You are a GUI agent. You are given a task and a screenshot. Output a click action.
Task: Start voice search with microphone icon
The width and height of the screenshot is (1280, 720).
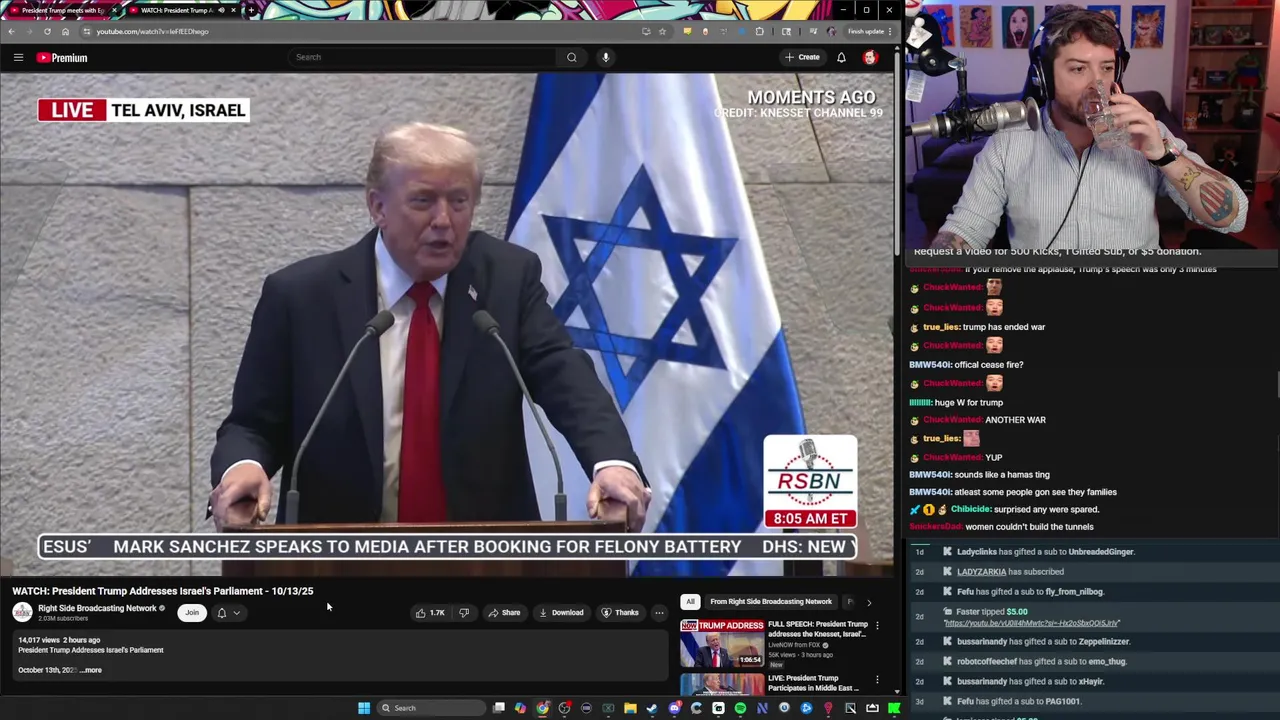click(x=605, y=57)
